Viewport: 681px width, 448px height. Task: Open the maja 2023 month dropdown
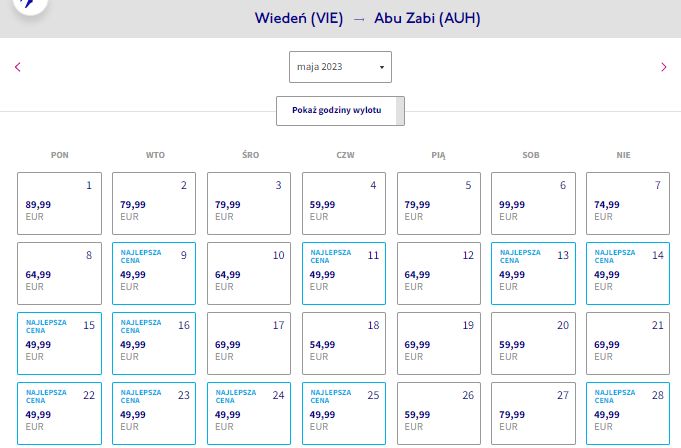(x=340, y=67)
